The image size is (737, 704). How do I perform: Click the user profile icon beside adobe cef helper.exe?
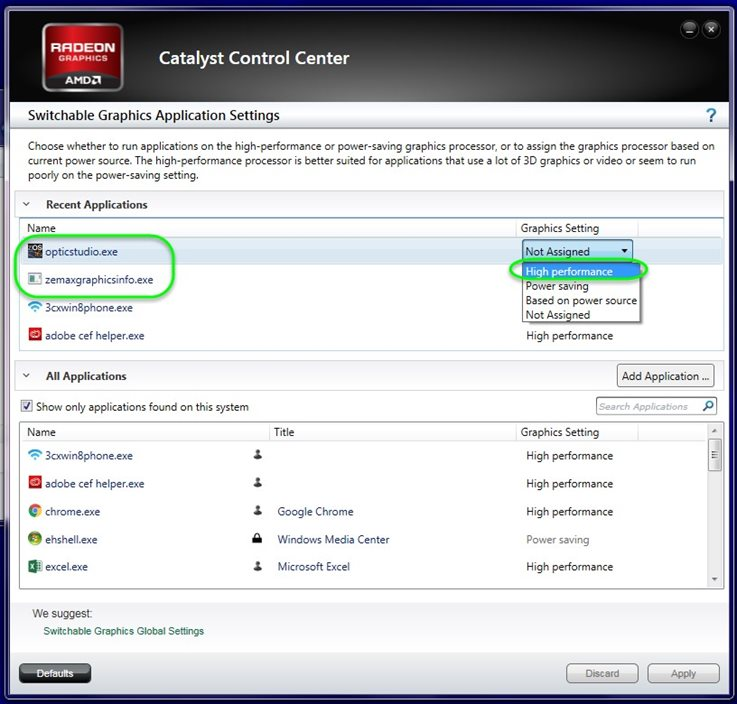258,482
